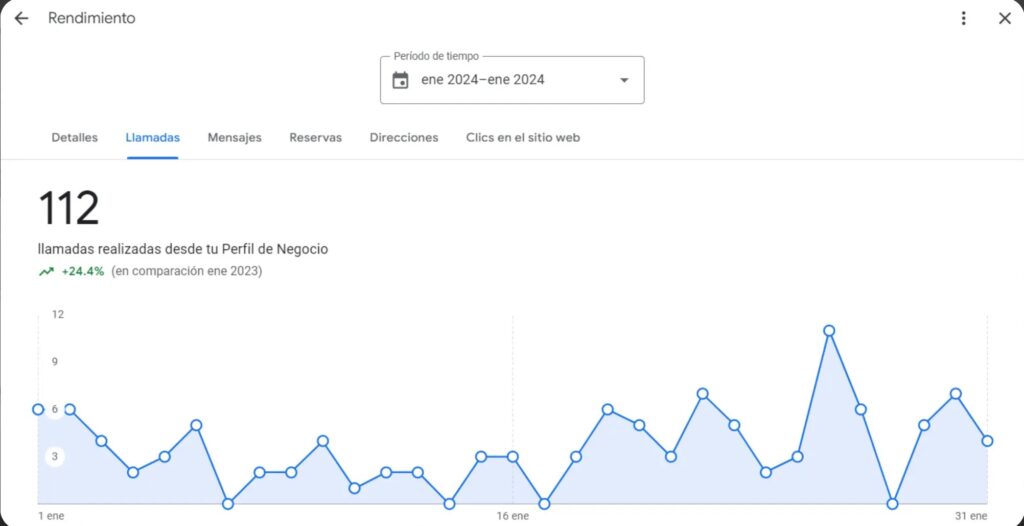
Task: Click '(en comparación ene 2023)' text
Action: pyautogui.click(x=187, y=272)
